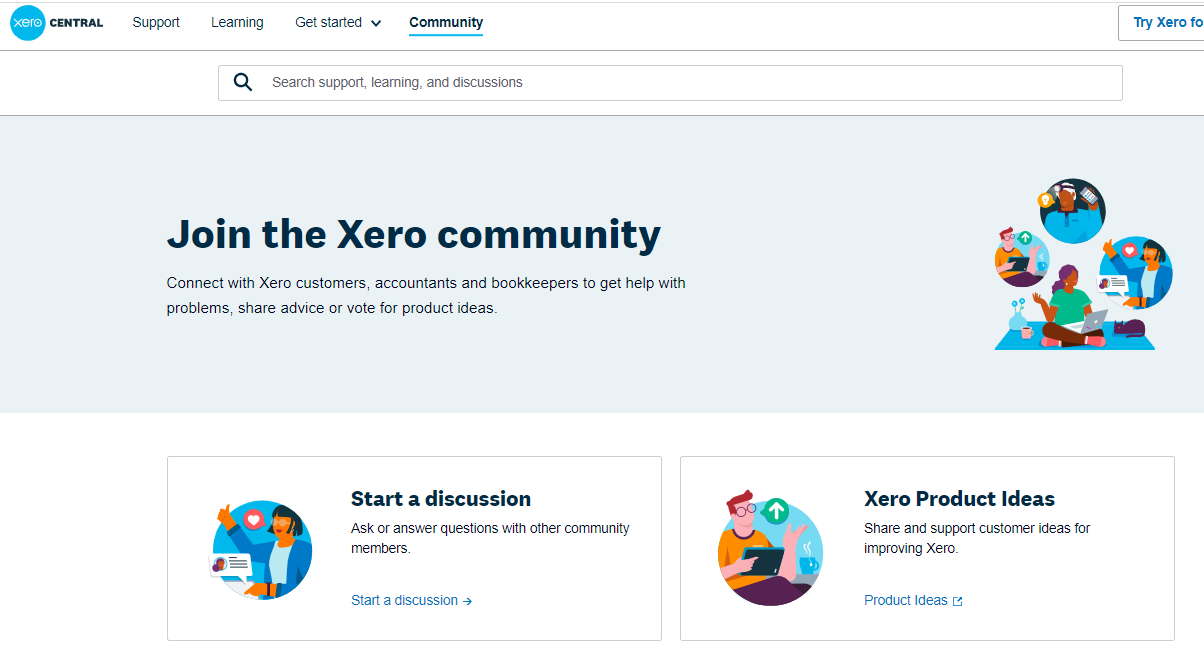Click the Start a discussion card heading
Screen dimensions: 1204x655
click(441, 499)
